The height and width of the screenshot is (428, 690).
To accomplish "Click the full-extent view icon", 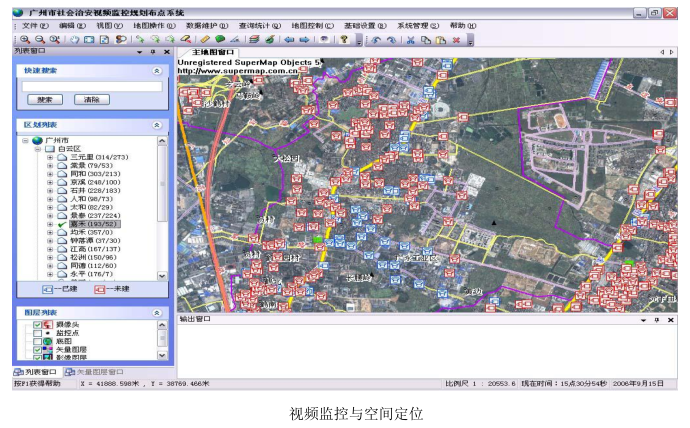I will (89, 40).
